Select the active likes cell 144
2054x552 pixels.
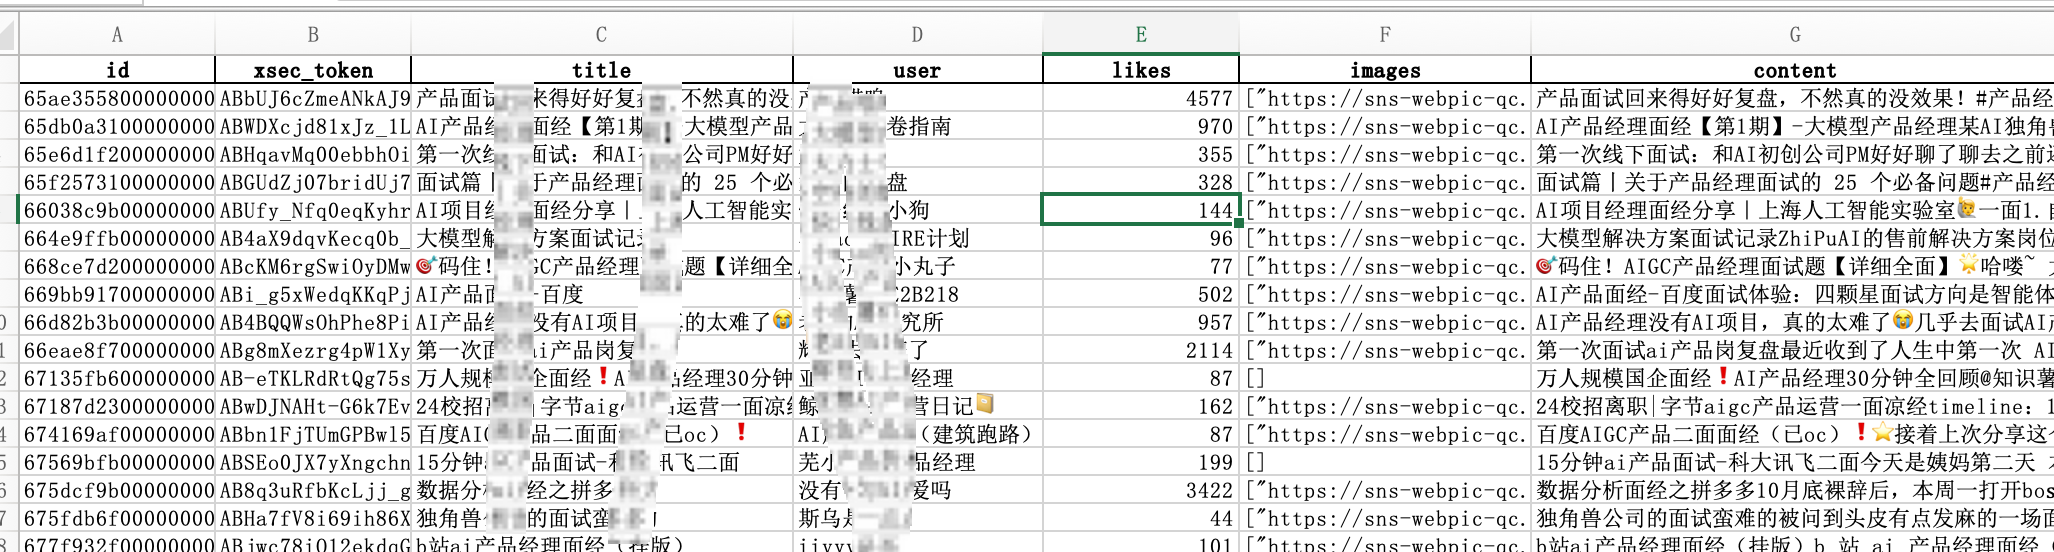tap(1141, 210)
